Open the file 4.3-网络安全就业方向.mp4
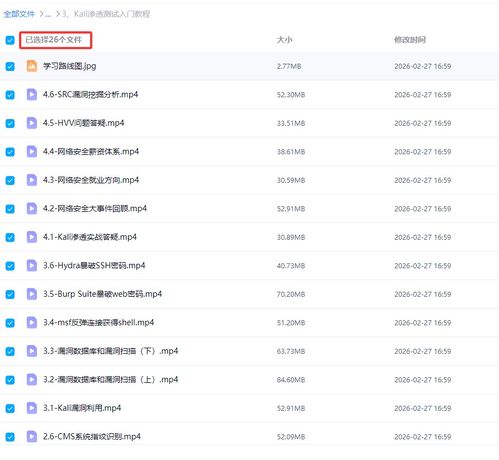 91,180
